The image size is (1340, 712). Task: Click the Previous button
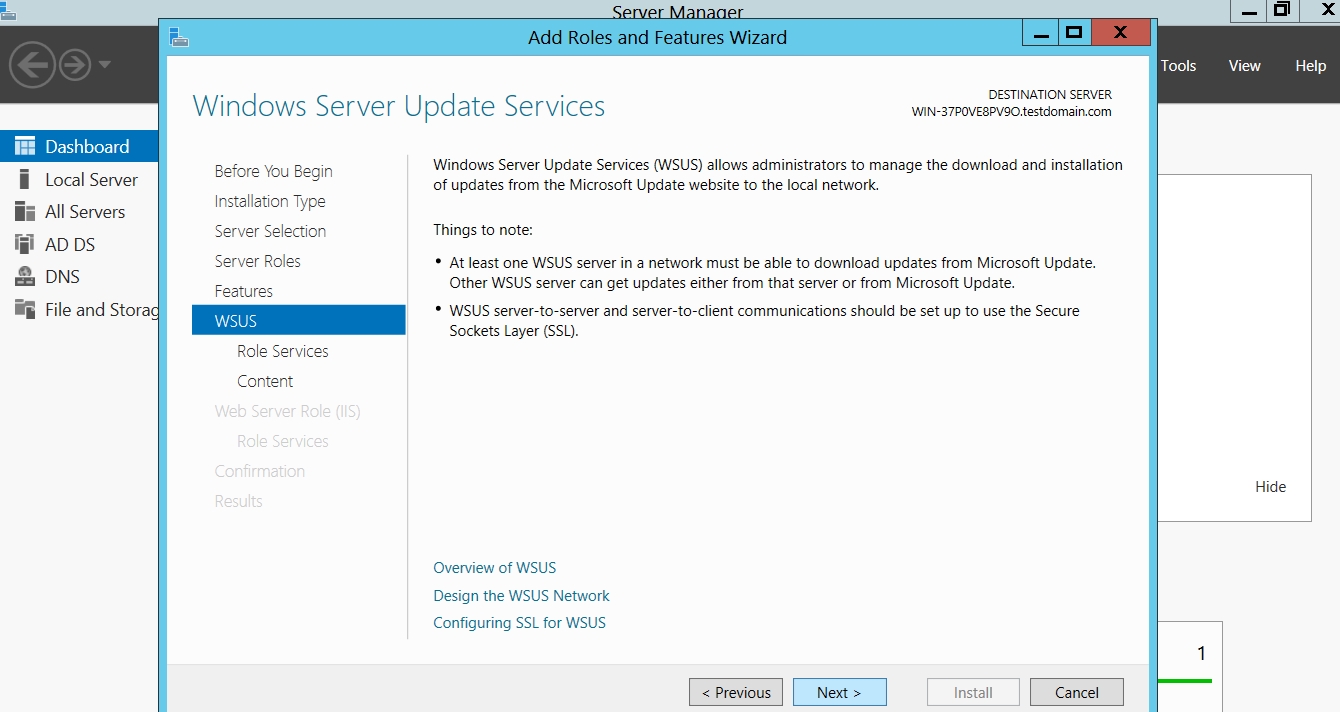(736, 692)
